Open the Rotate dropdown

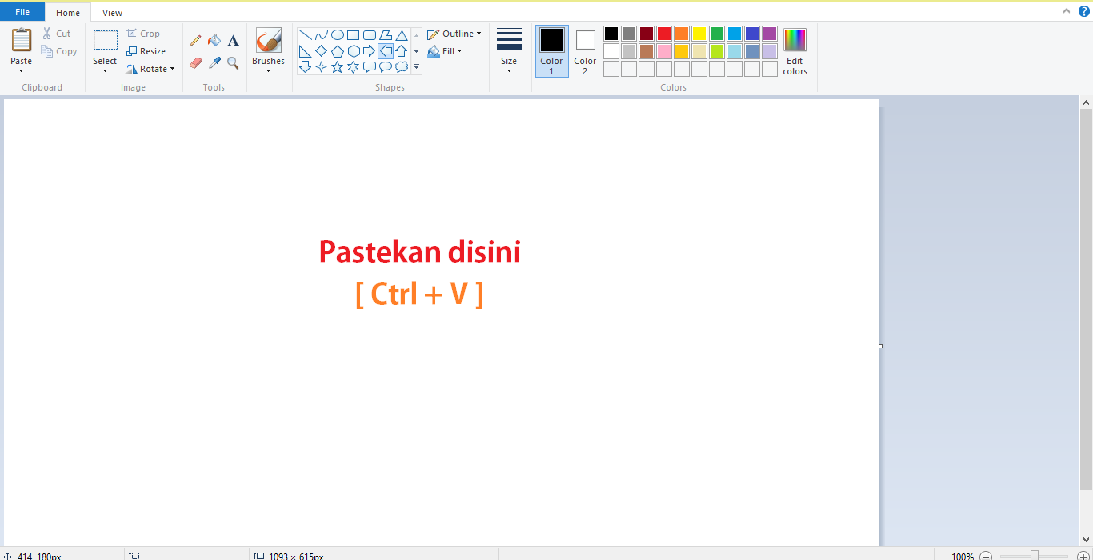[x=151, y=68]
